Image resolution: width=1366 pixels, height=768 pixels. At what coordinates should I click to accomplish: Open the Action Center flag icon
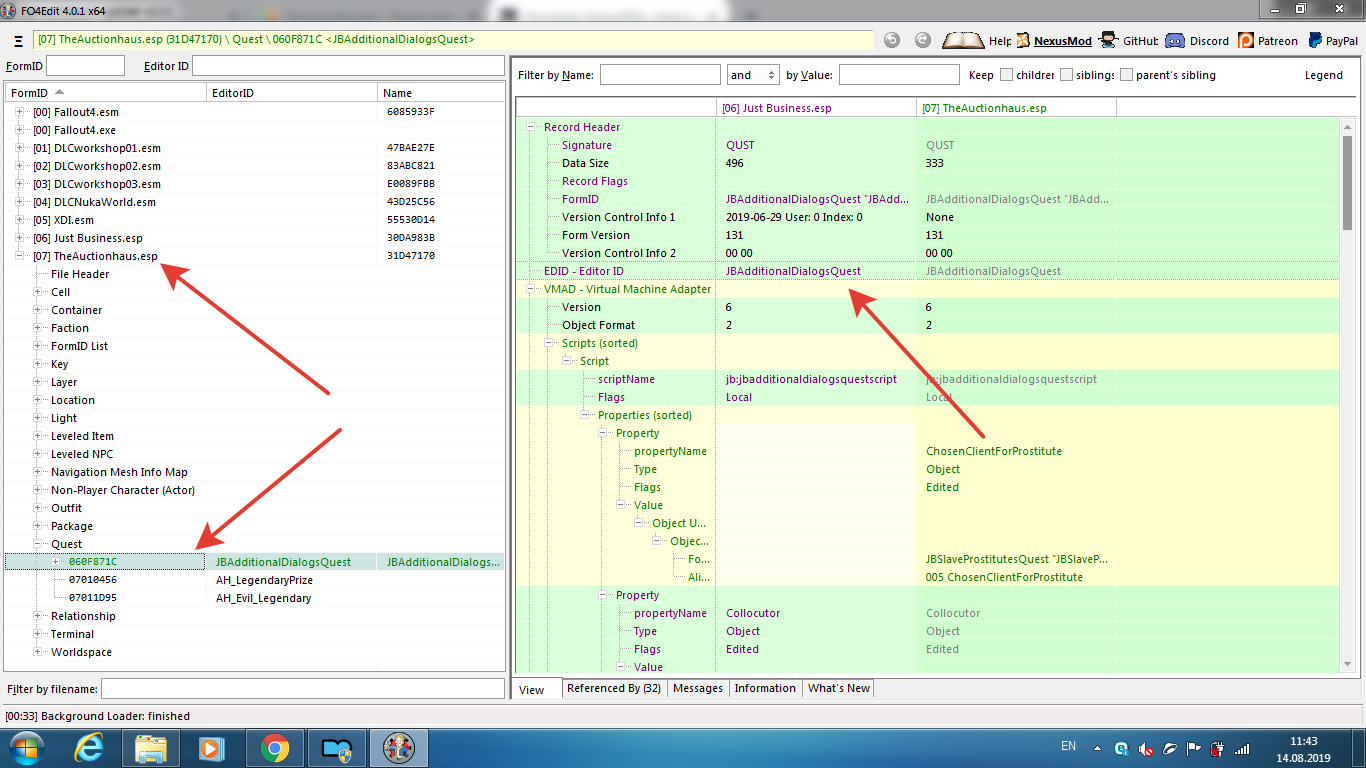(1193, 748)
